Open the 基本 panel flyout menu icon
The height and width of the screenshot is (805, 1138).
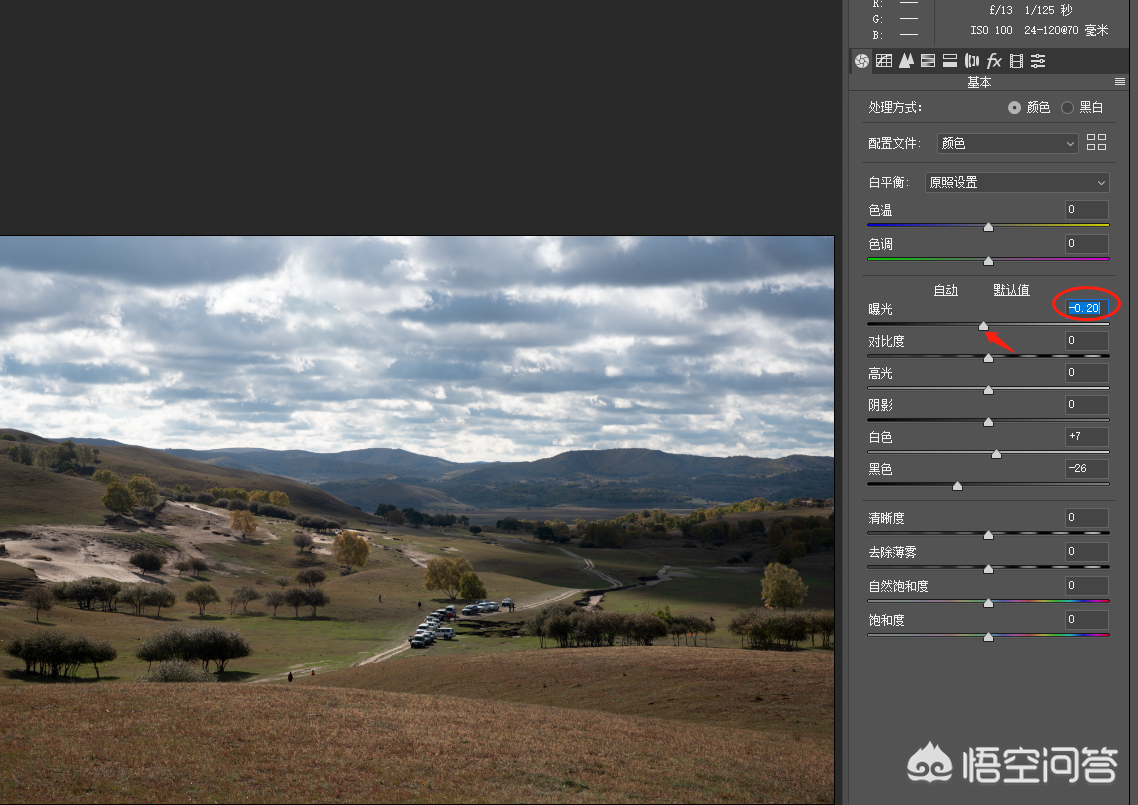(x=1120, y=82)
